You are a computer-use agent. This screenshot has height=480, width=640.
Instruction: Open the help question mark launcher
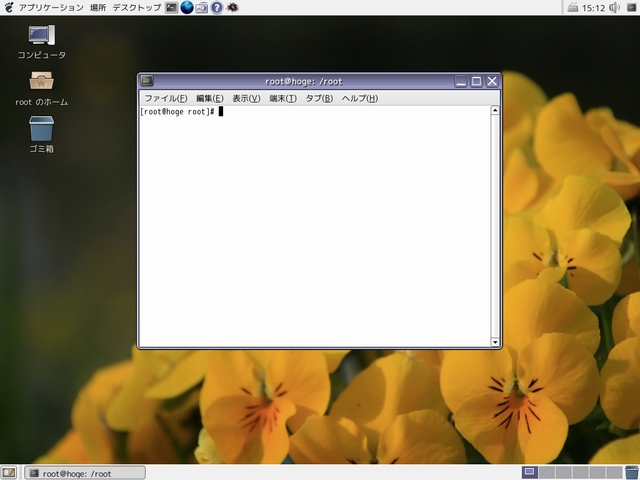[217, 7]
